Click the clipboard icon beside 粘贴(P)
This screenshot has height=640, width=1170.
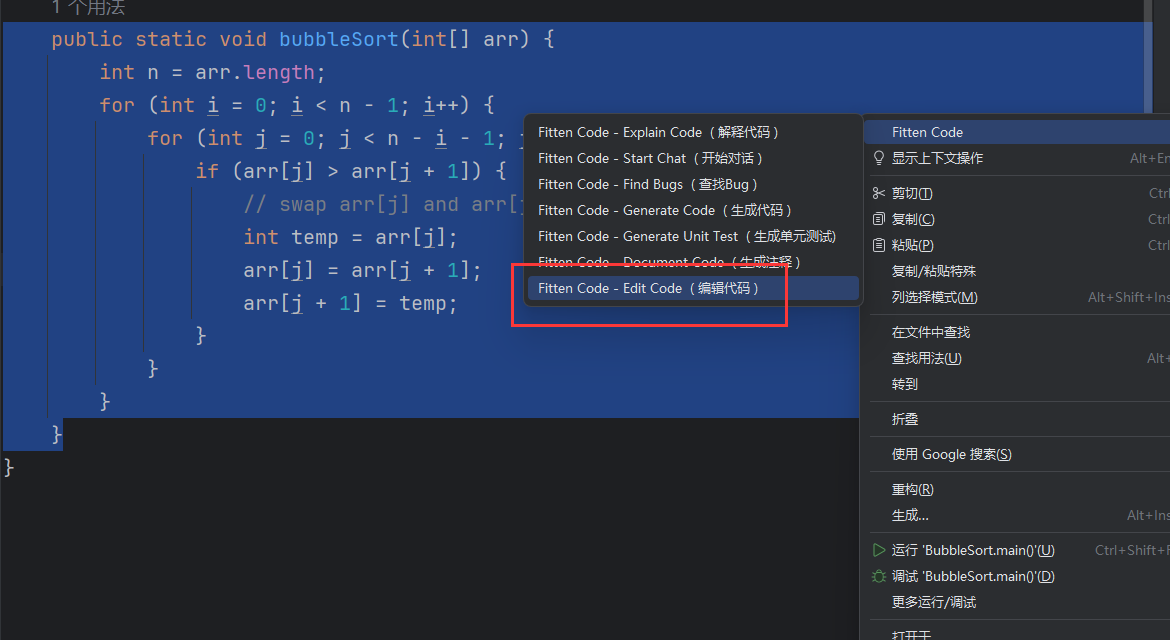click(x=879, y=245)
